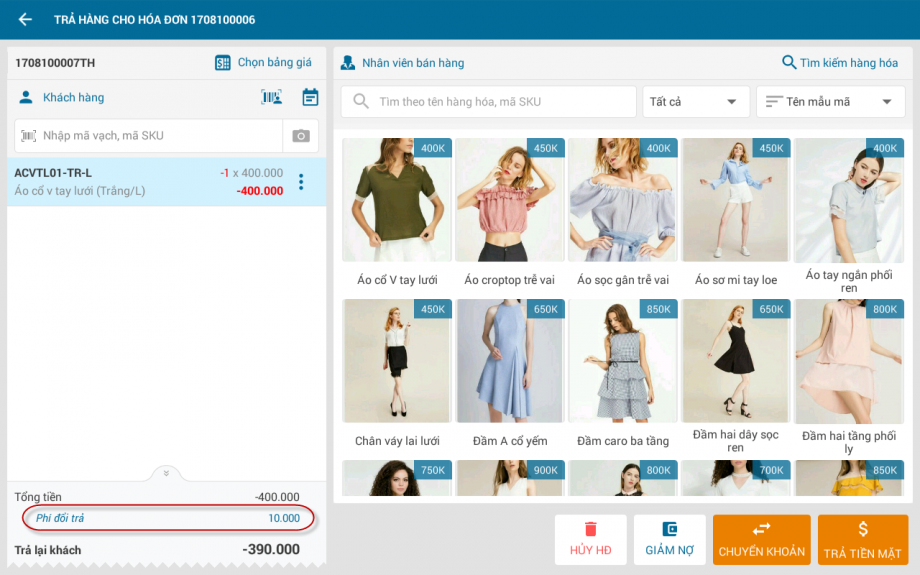Click the item quantity -1 x 400.000

coord(251,173)
